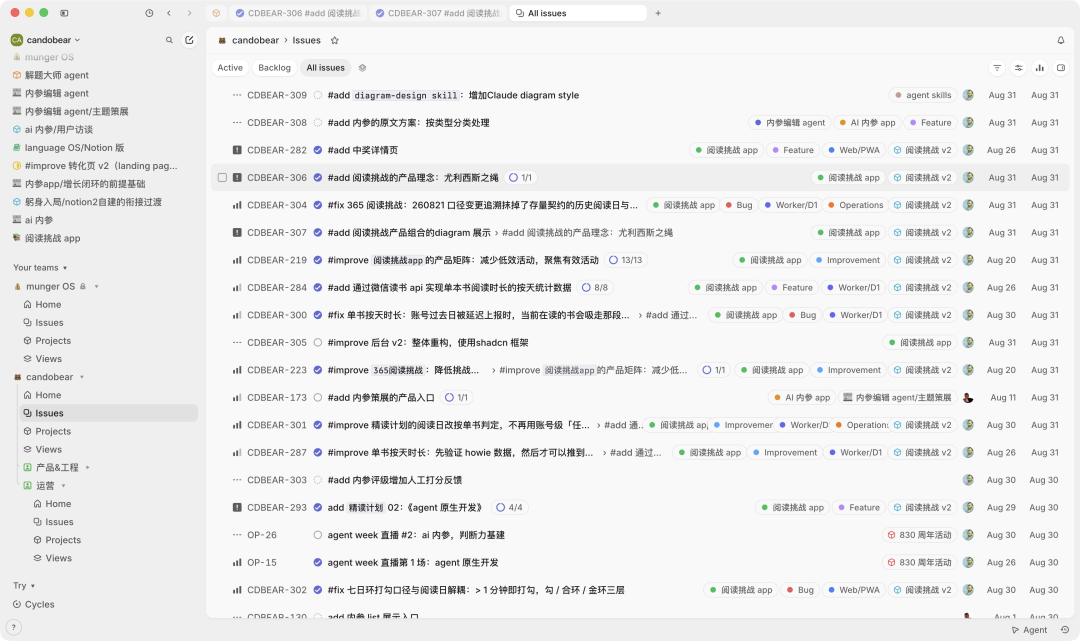Open the history icon beside Agent

coord(1065,630)
